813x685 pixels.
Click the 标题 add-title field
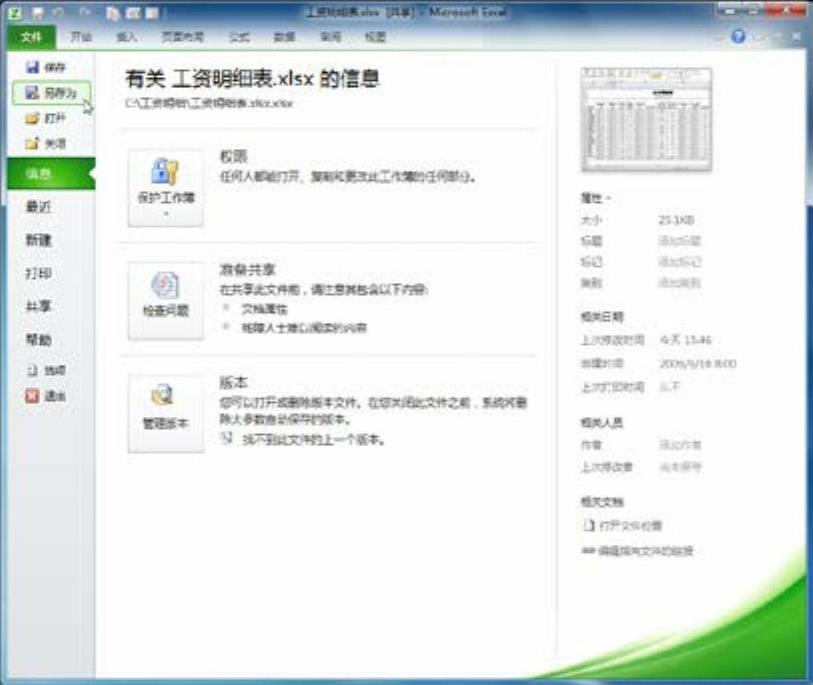click(679, 241)
